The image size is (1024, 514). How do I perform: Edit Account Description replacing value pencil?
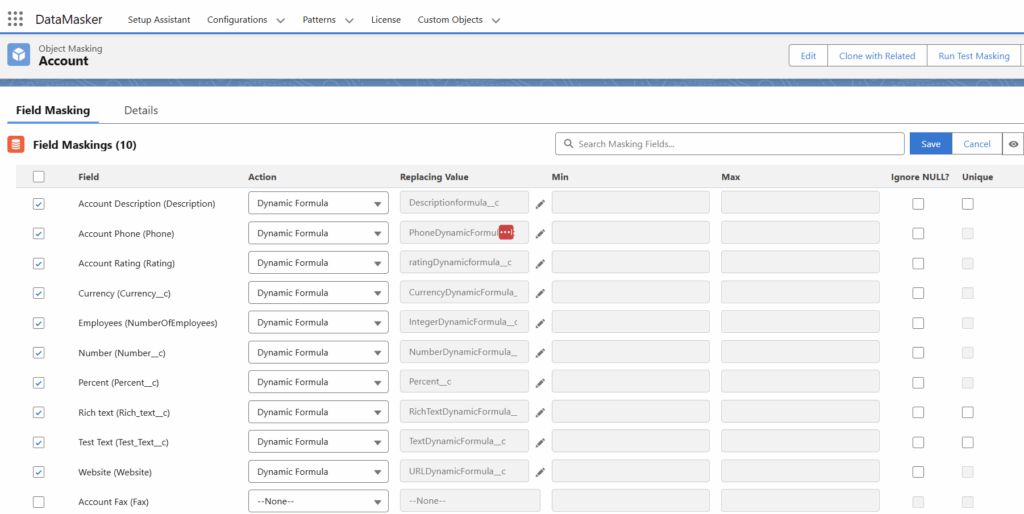point(540,204)
